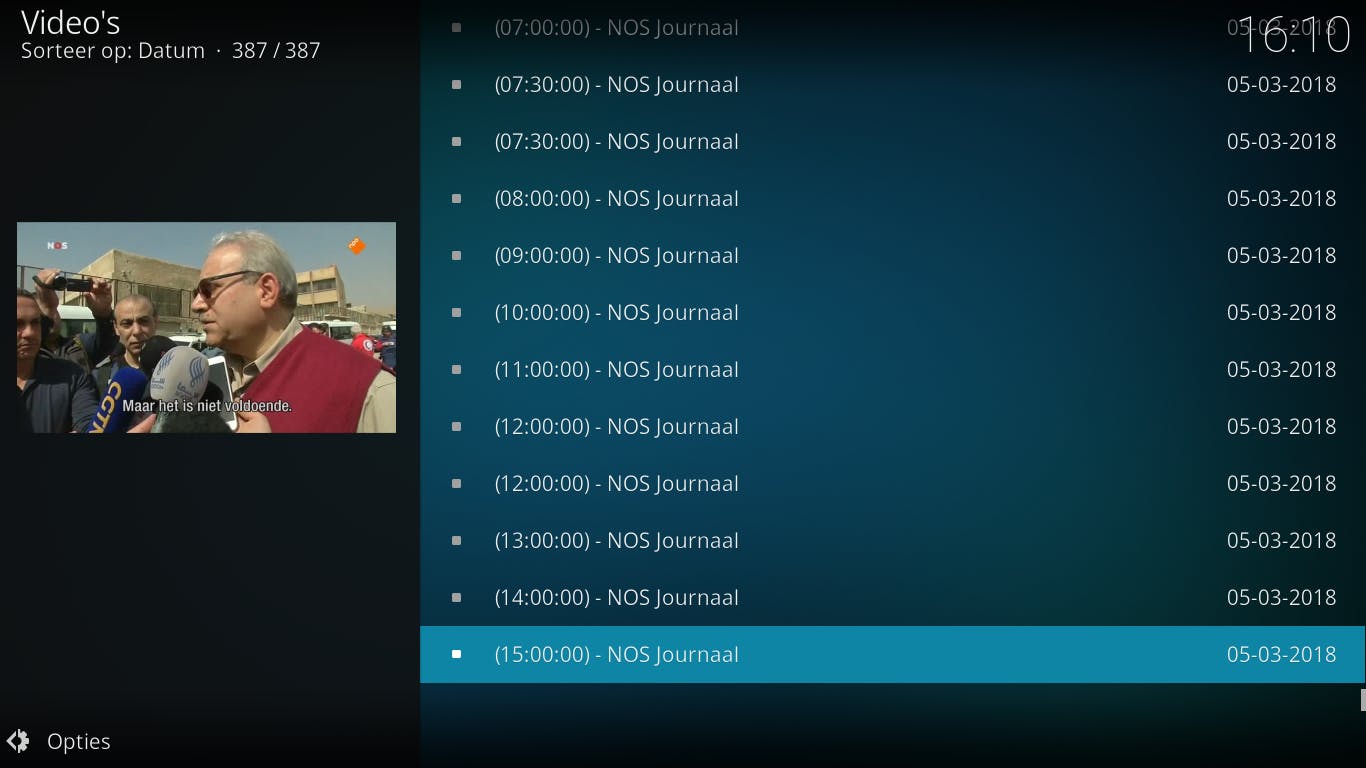Screen dimensions: 1366x768
Task: Click the list scrollbar handle
Action: tap(1362, 699)
